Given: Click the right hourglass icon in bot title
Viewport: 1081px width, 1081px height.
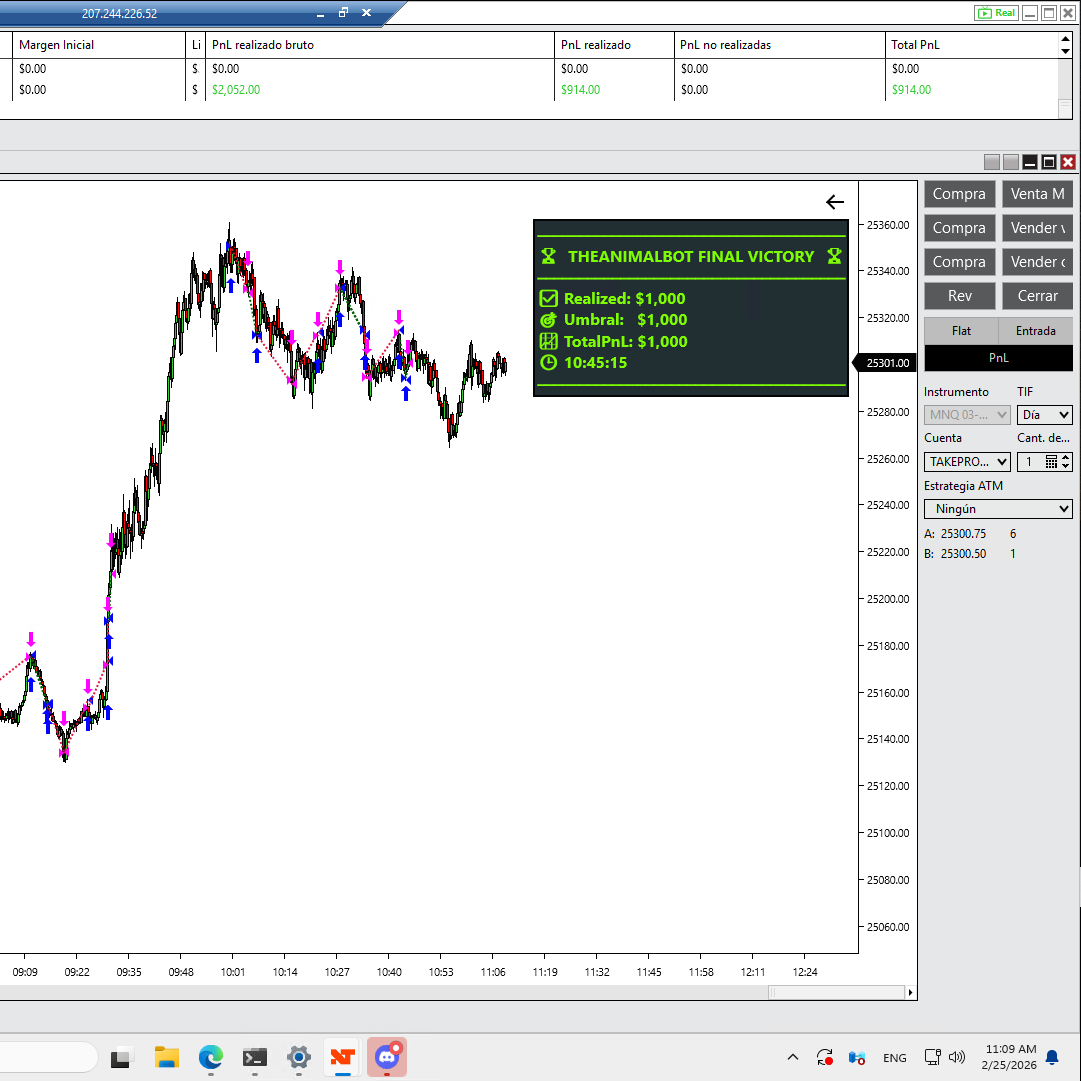Looking at the screenshot, I should point(834,256).
